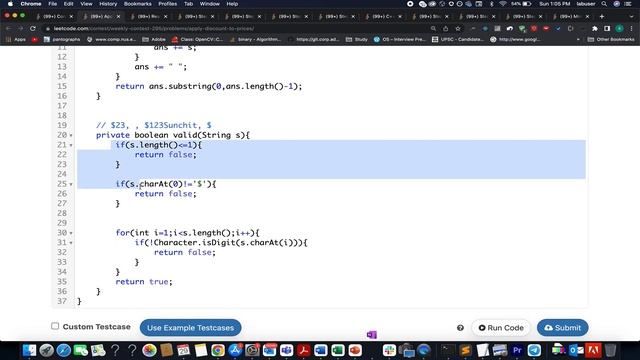Open the pantographs bookmark
This screenshot has height=360, width=640.
coord(62,40)
